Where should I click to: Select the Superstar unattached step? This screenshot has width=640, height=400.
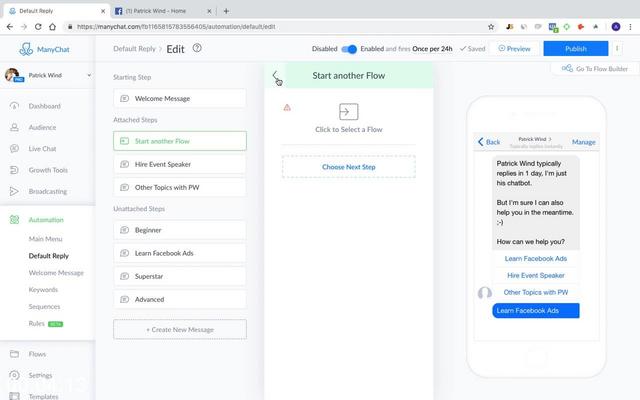tap(180, 276)
